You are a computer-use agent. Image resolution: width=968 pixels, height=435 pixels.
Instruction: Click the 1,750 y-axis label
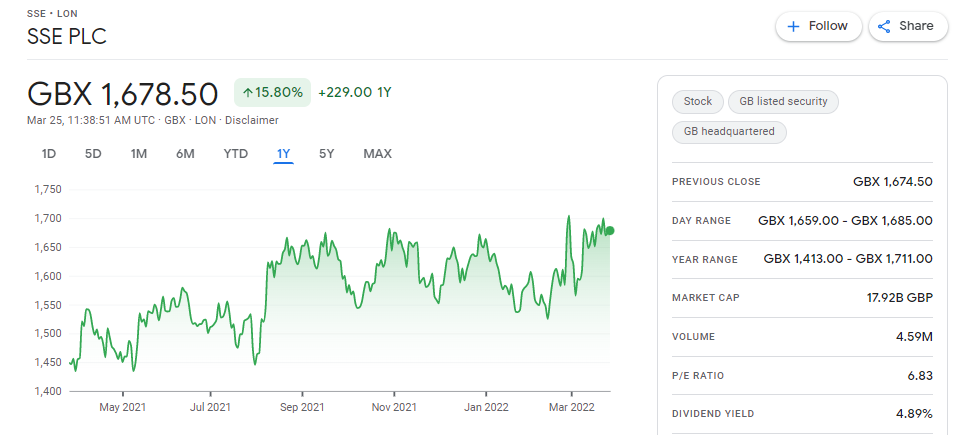[48, 189]
